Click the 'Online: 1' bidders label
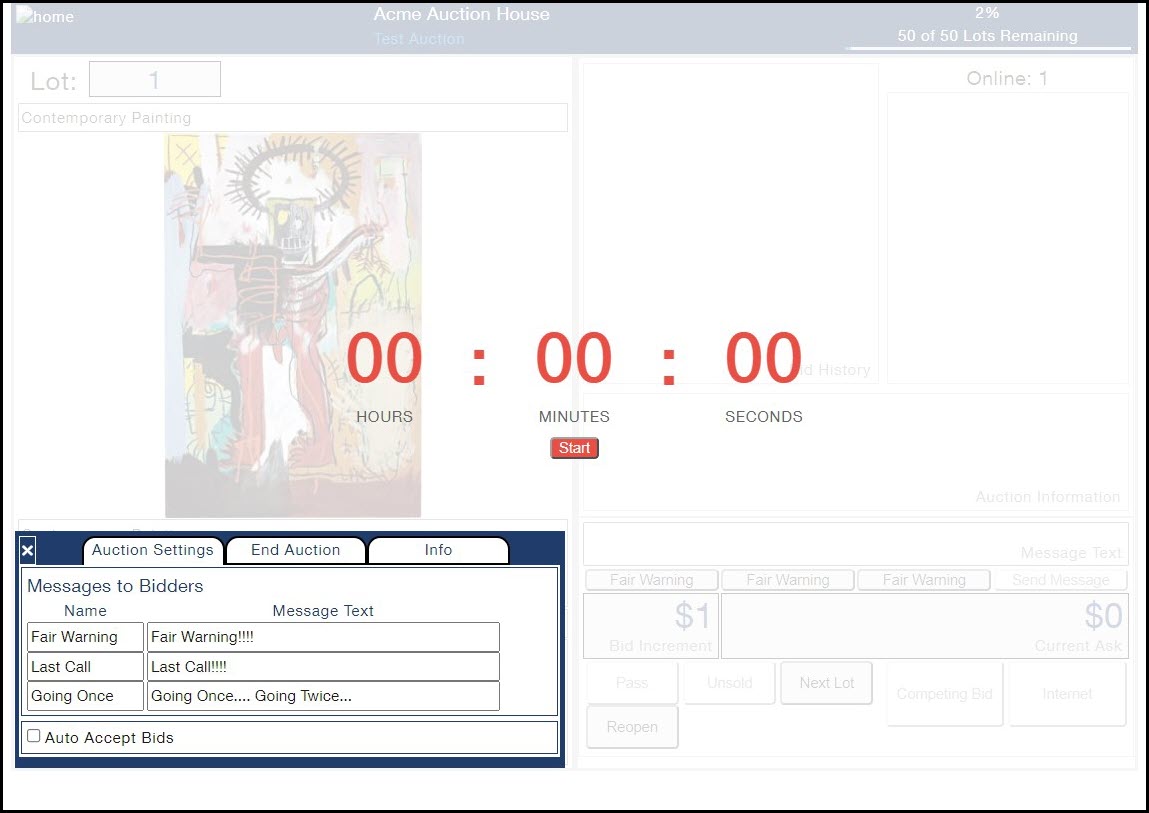Image resolution: width=1149 pixels, height=813 pixels. coord(1007,78)
